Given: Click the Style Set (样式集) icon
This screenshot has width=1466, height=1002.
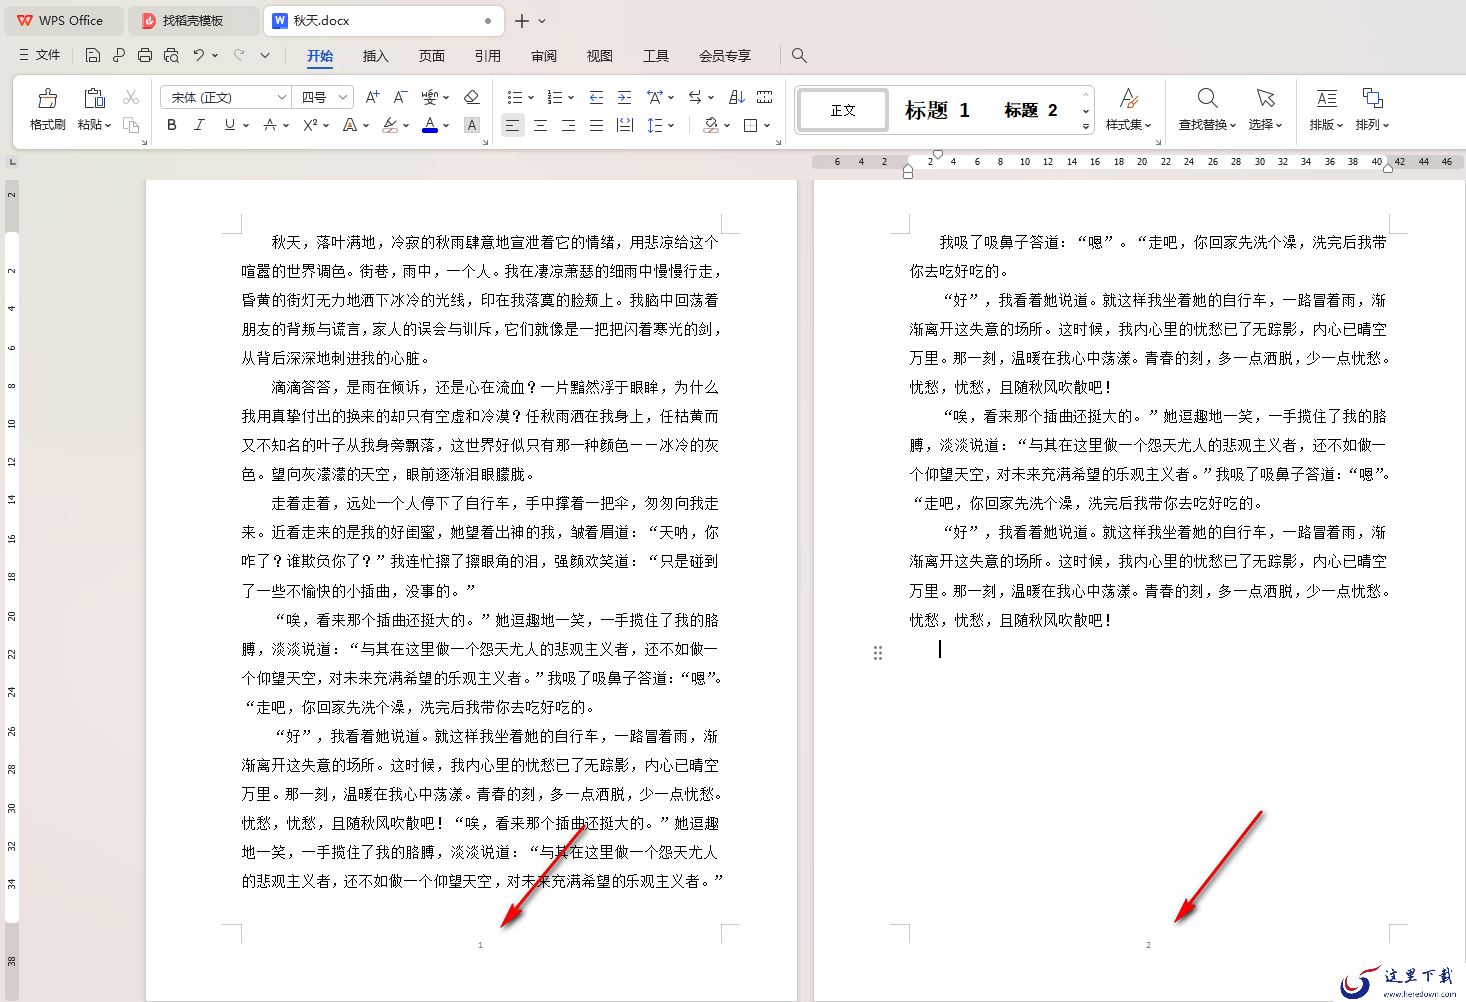Looking at the screenshot, I should point(1128,98).
